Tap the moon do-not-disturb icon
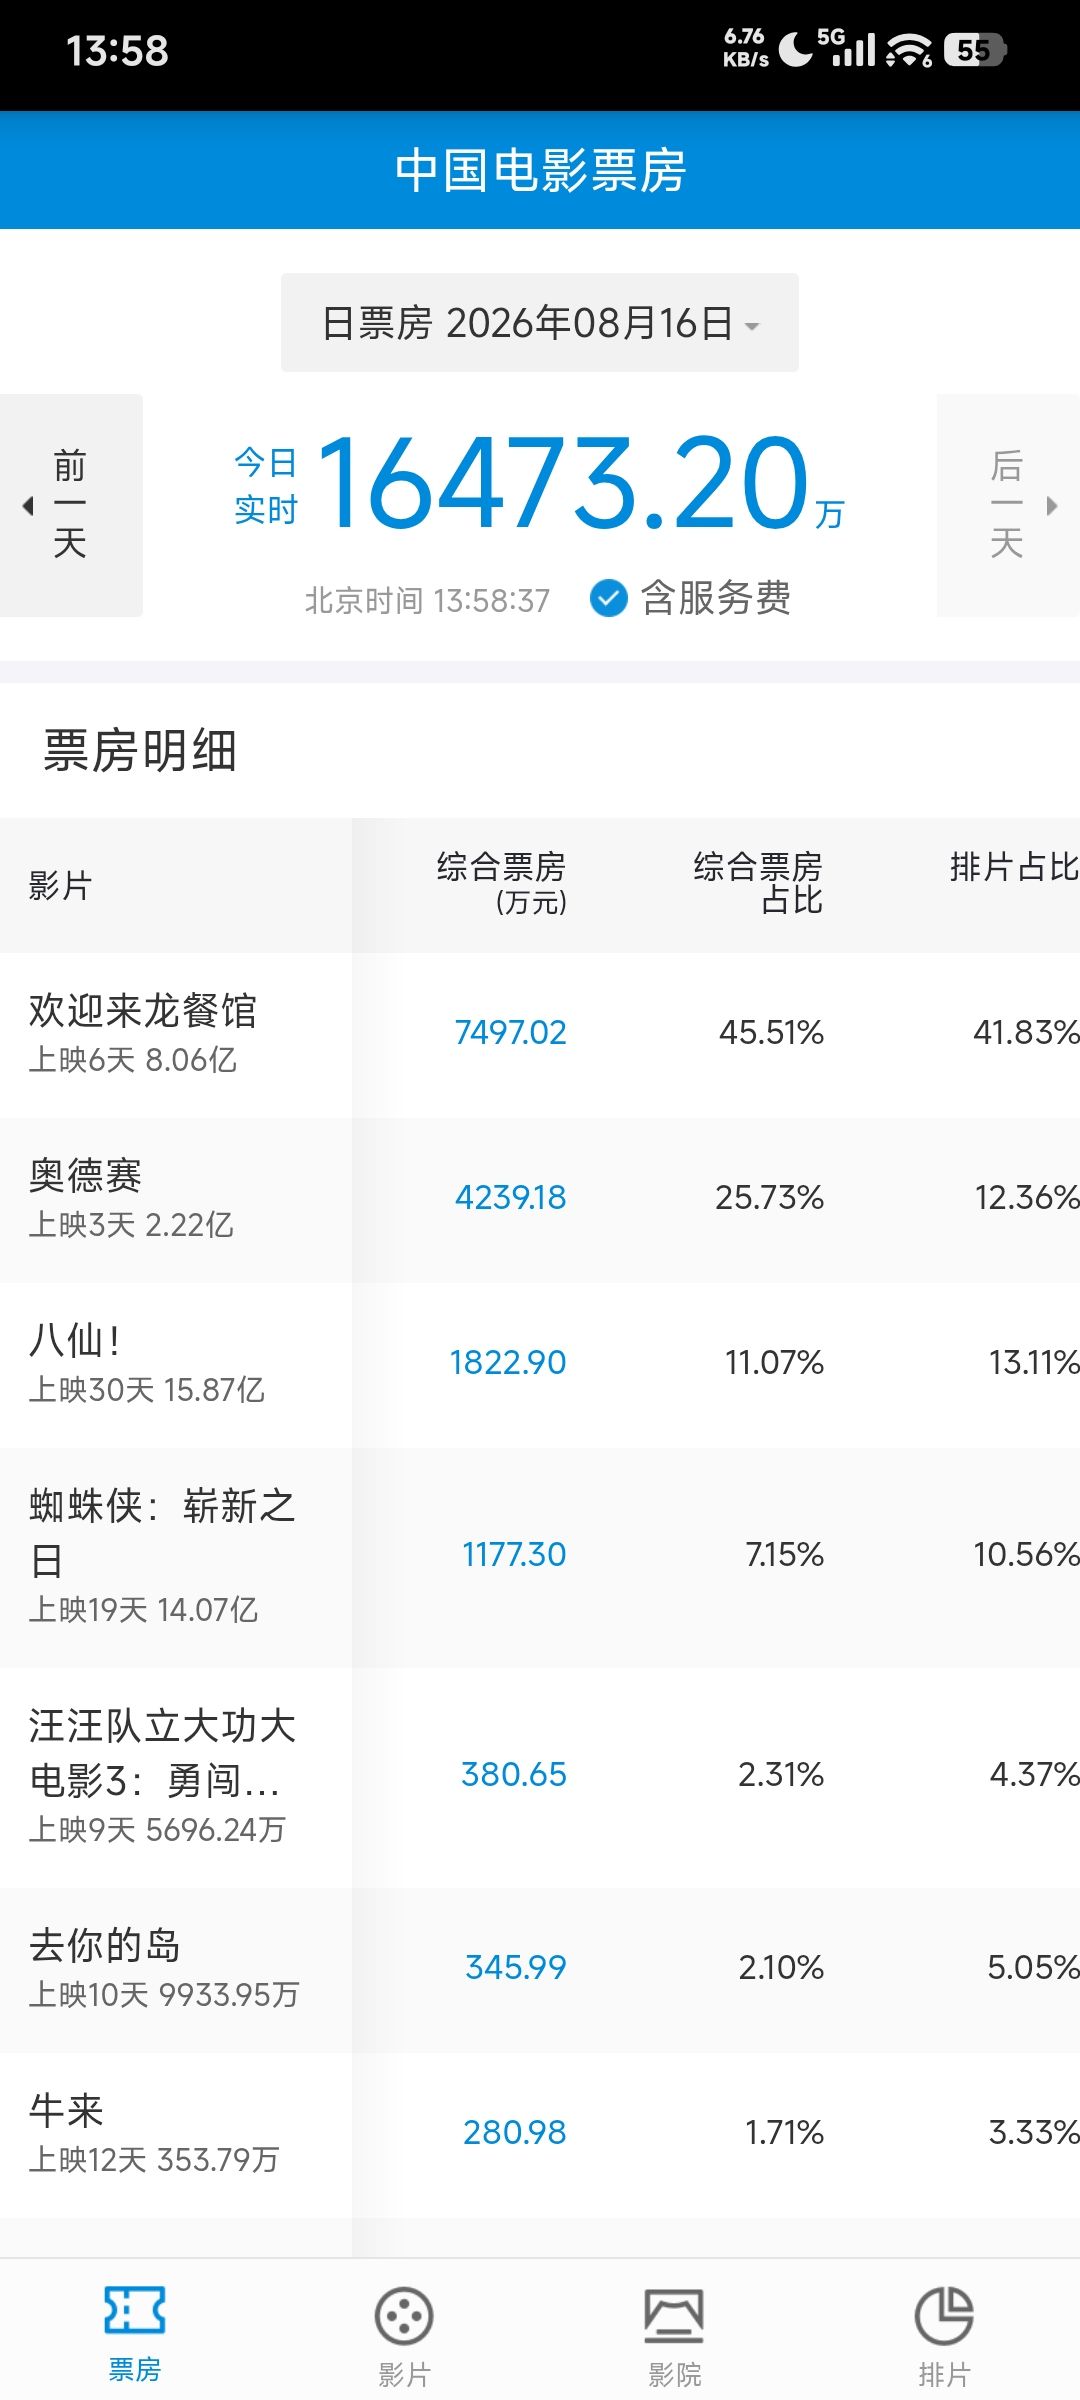Image resolution: width=1080 pixels, height=2400 pixels. tap(796, 49)
